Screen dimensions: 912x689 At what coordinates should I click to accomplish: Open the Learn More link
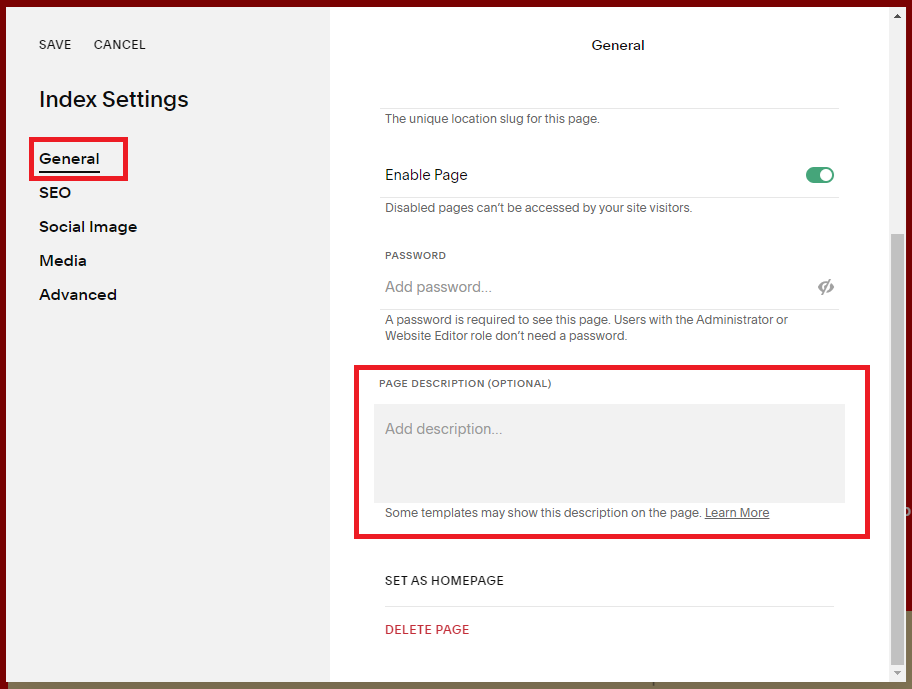coord(737,513)
